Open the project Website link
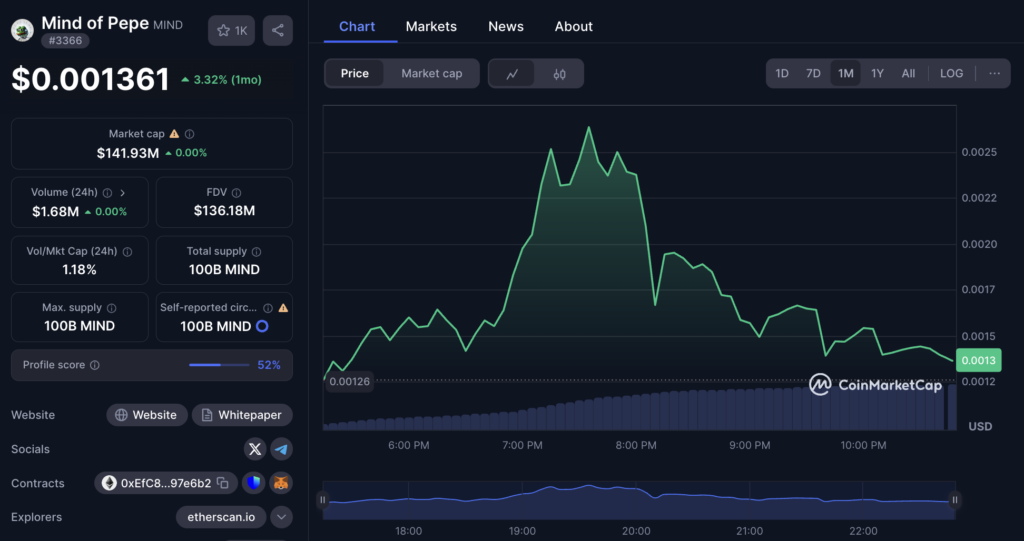This screenshot has height=541, width=1024. click(147, 415)
